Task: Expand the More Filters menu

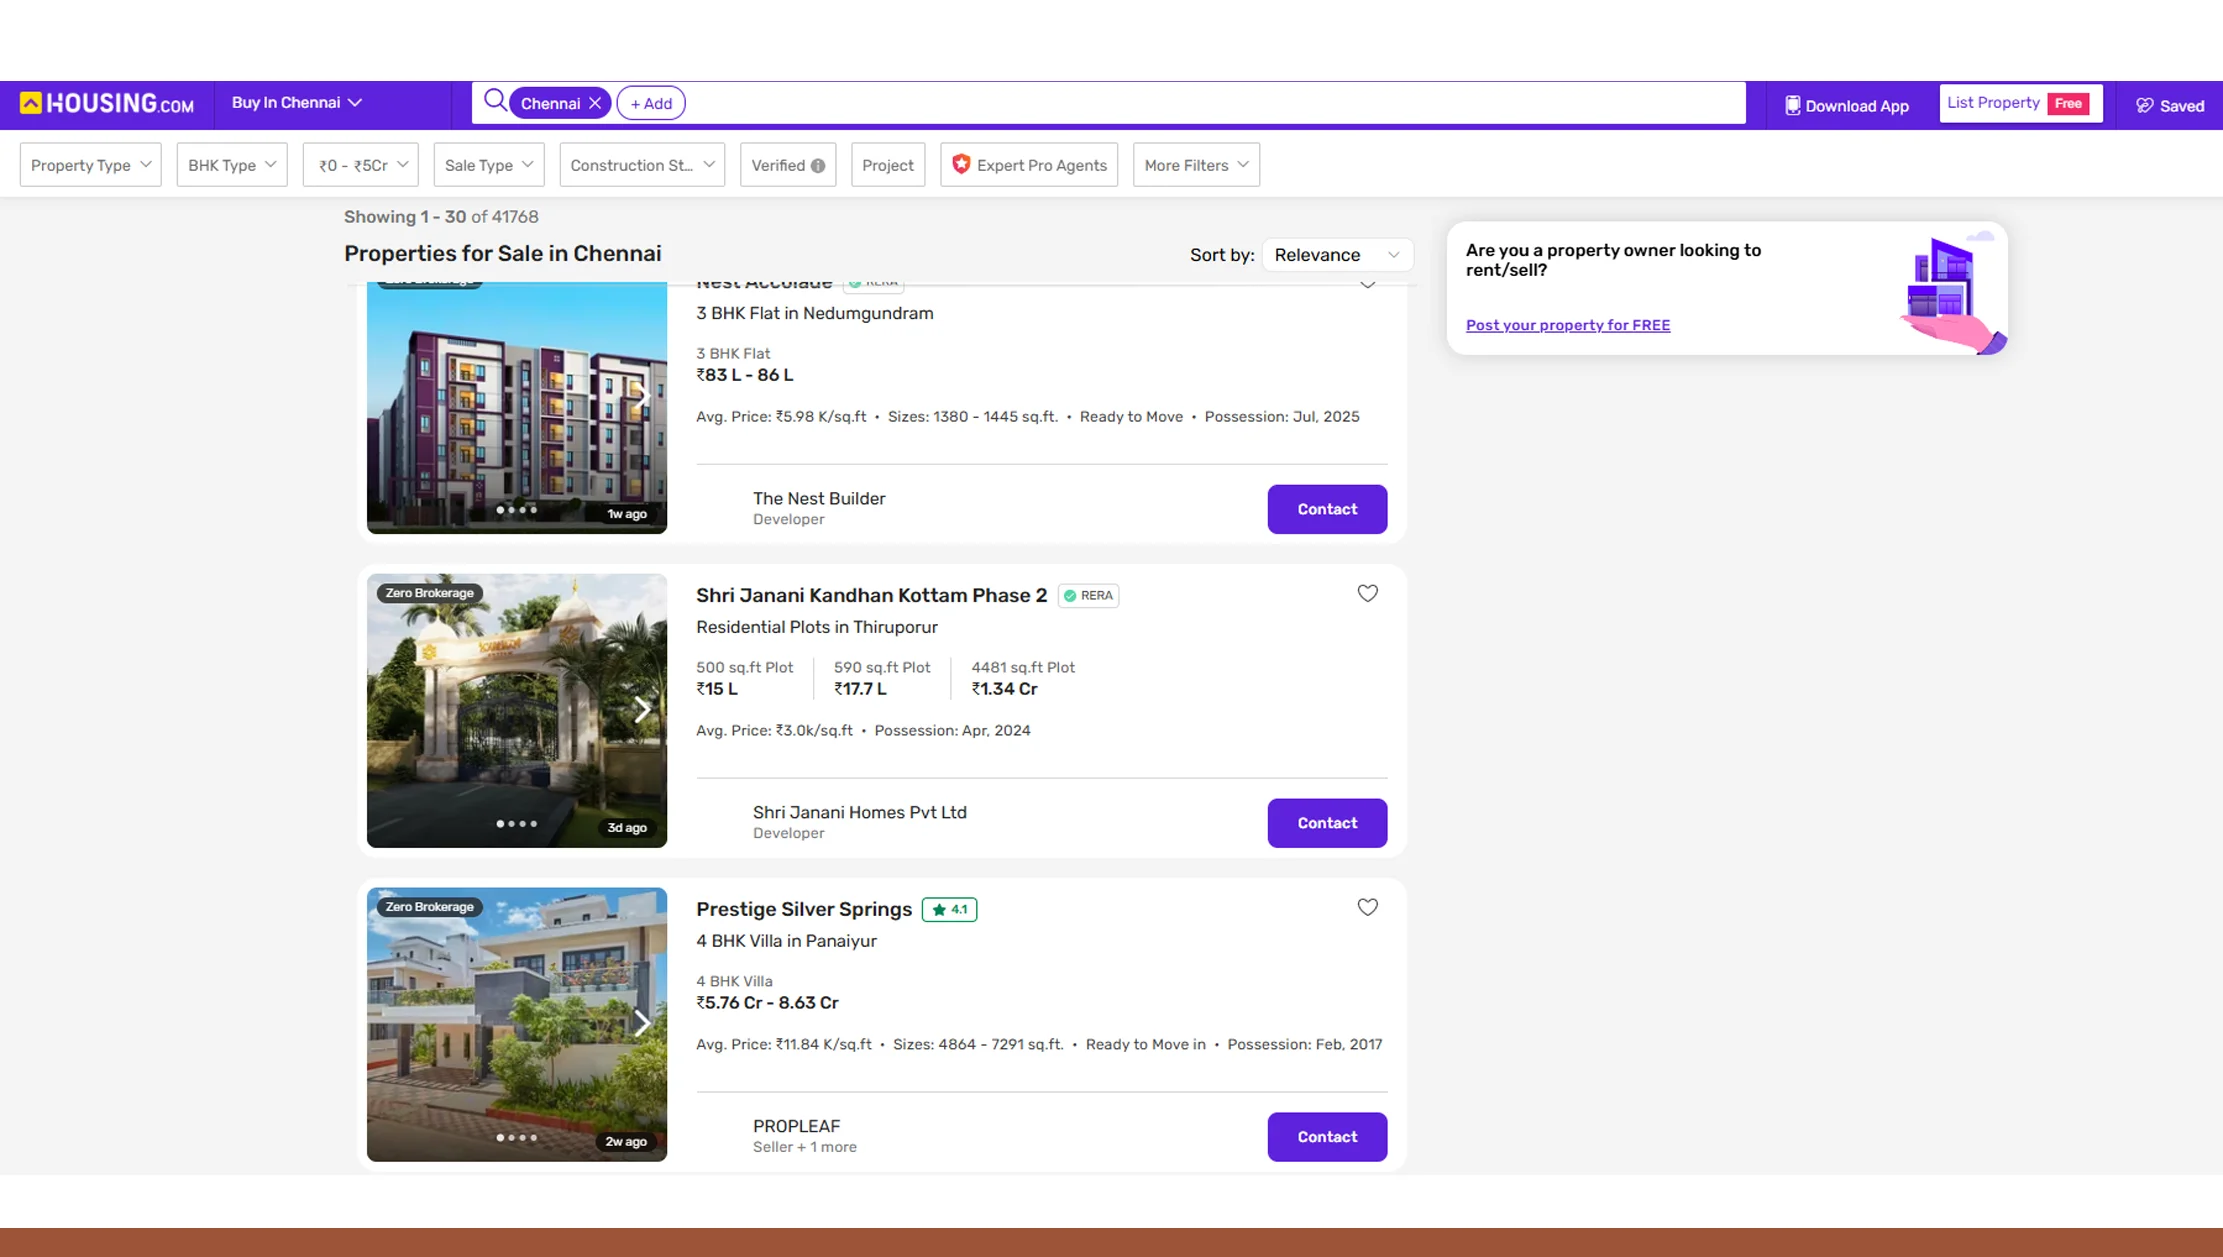Action: 1195,166
